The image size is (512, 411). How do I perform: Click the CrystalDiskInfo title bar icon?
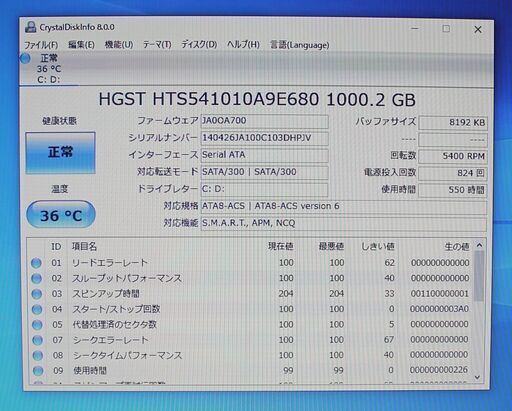coord(30,27)
